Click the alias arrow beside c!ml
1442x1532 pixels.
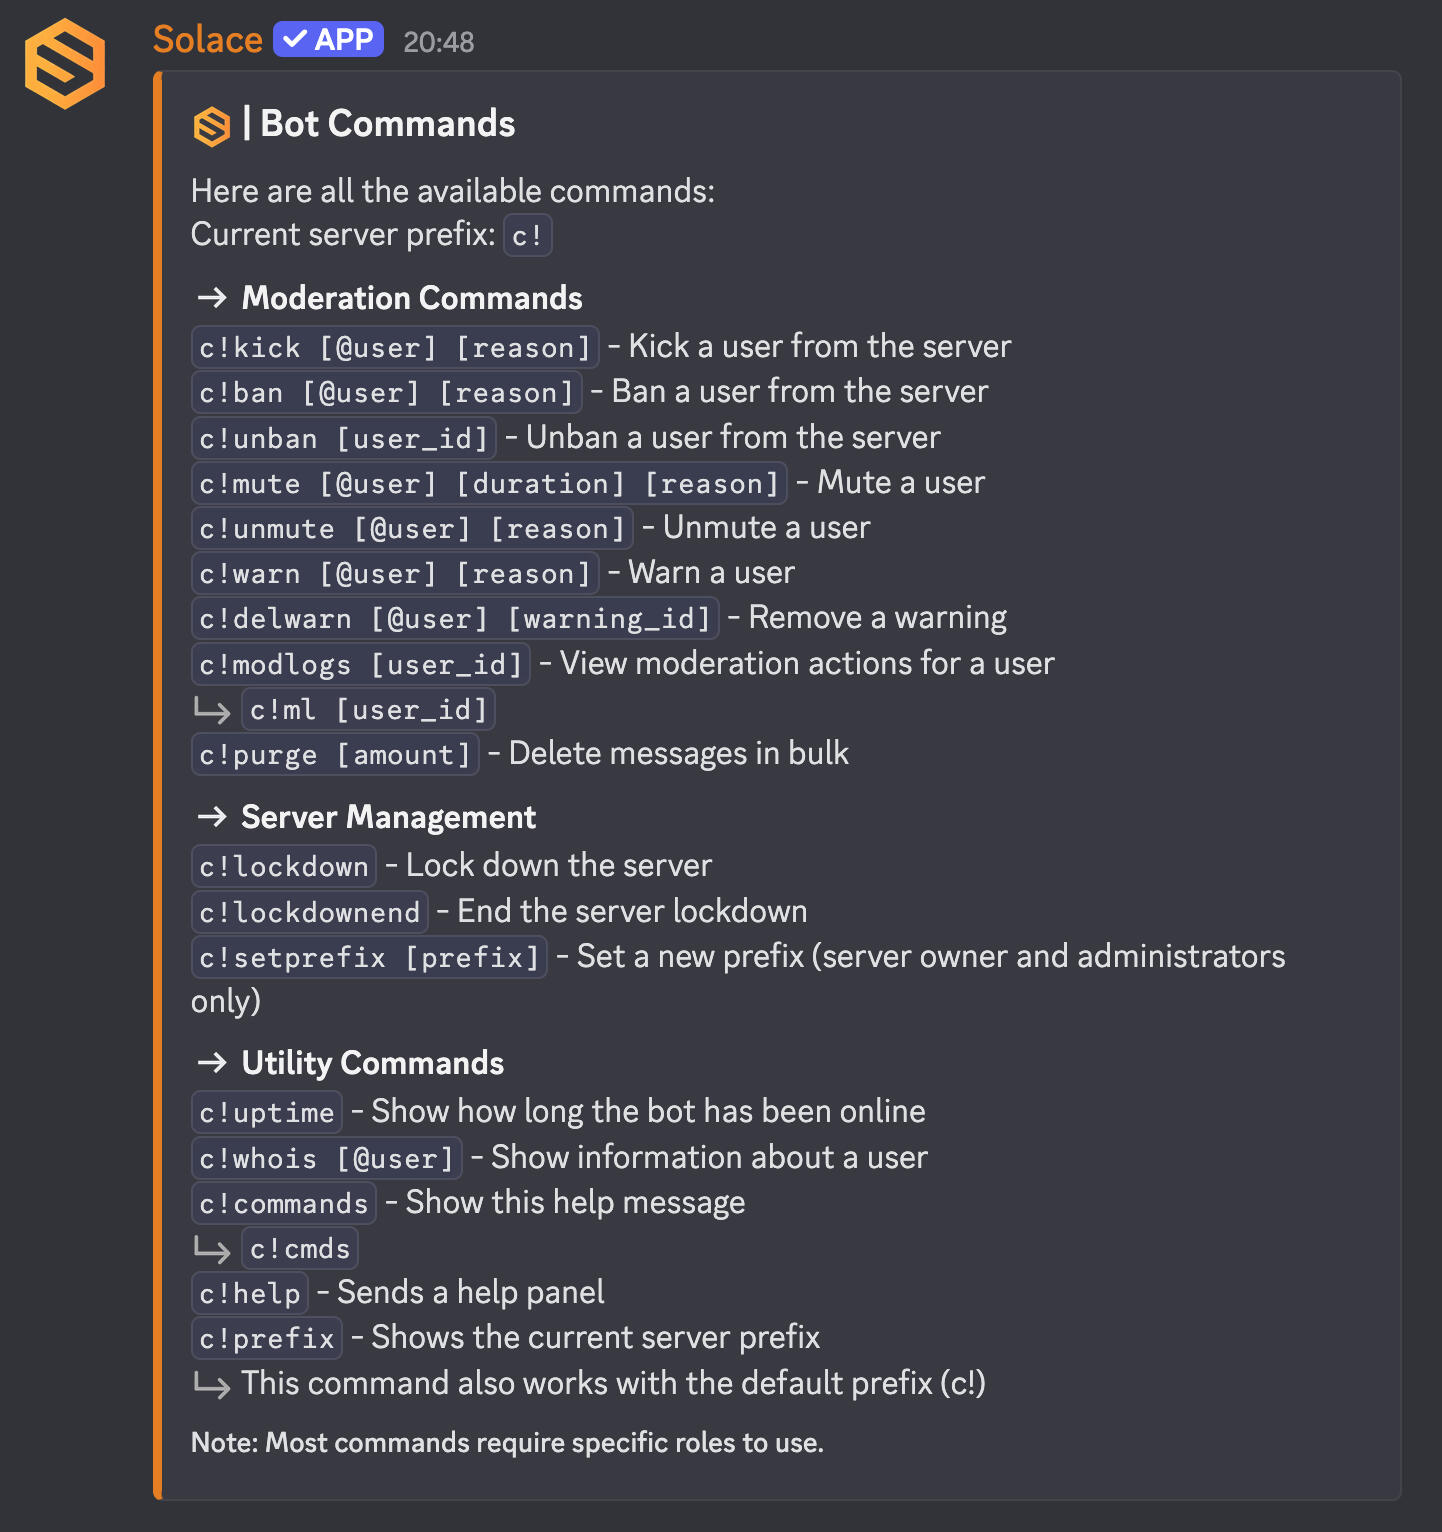coord(212,710)
